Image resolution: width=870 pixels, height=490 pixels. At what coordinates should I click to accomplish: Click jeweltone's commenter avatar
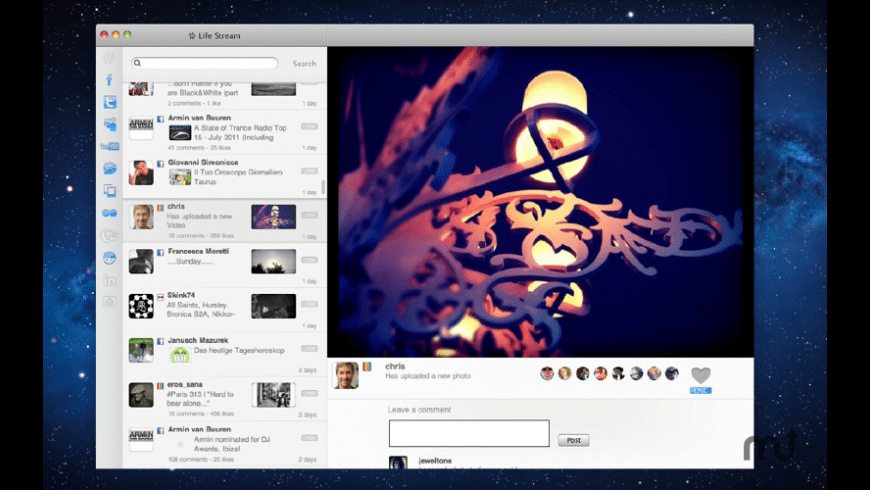point(398,463)
